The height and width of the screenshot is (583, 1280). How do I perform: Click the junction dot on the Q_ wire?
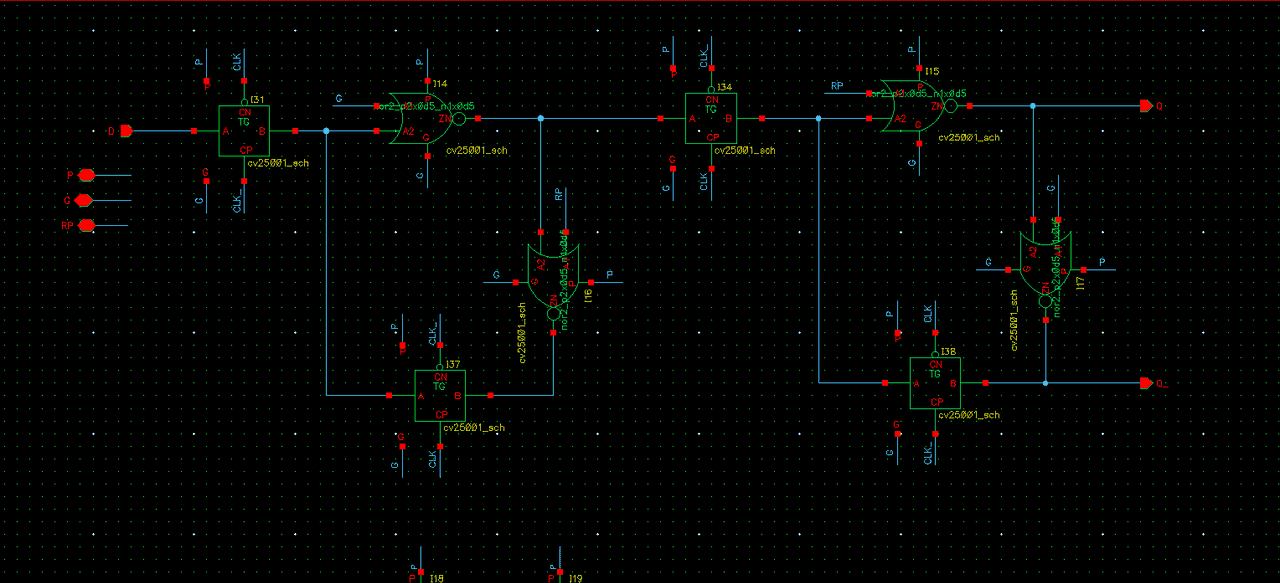point(1045,383)
